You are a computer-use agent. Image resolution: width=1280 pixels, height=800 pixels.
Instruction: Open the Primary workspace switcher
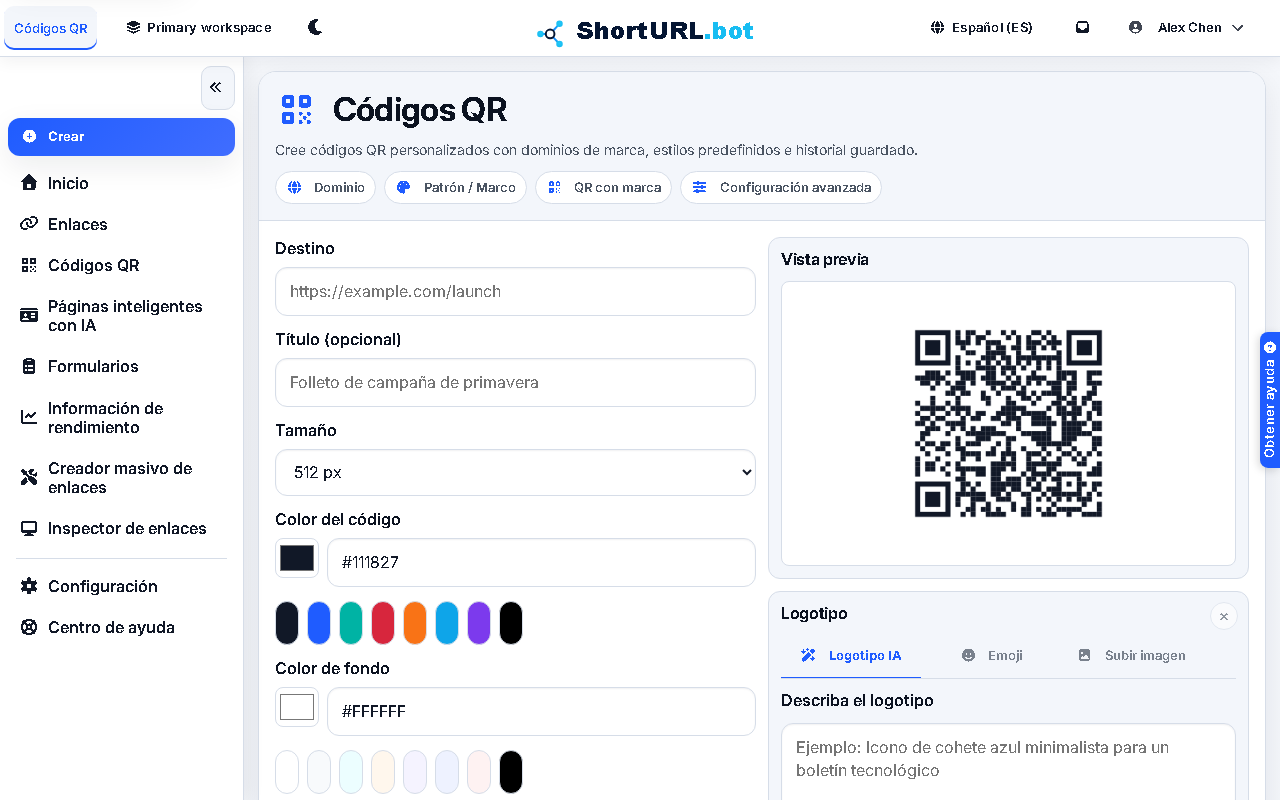tap(199, 27)
